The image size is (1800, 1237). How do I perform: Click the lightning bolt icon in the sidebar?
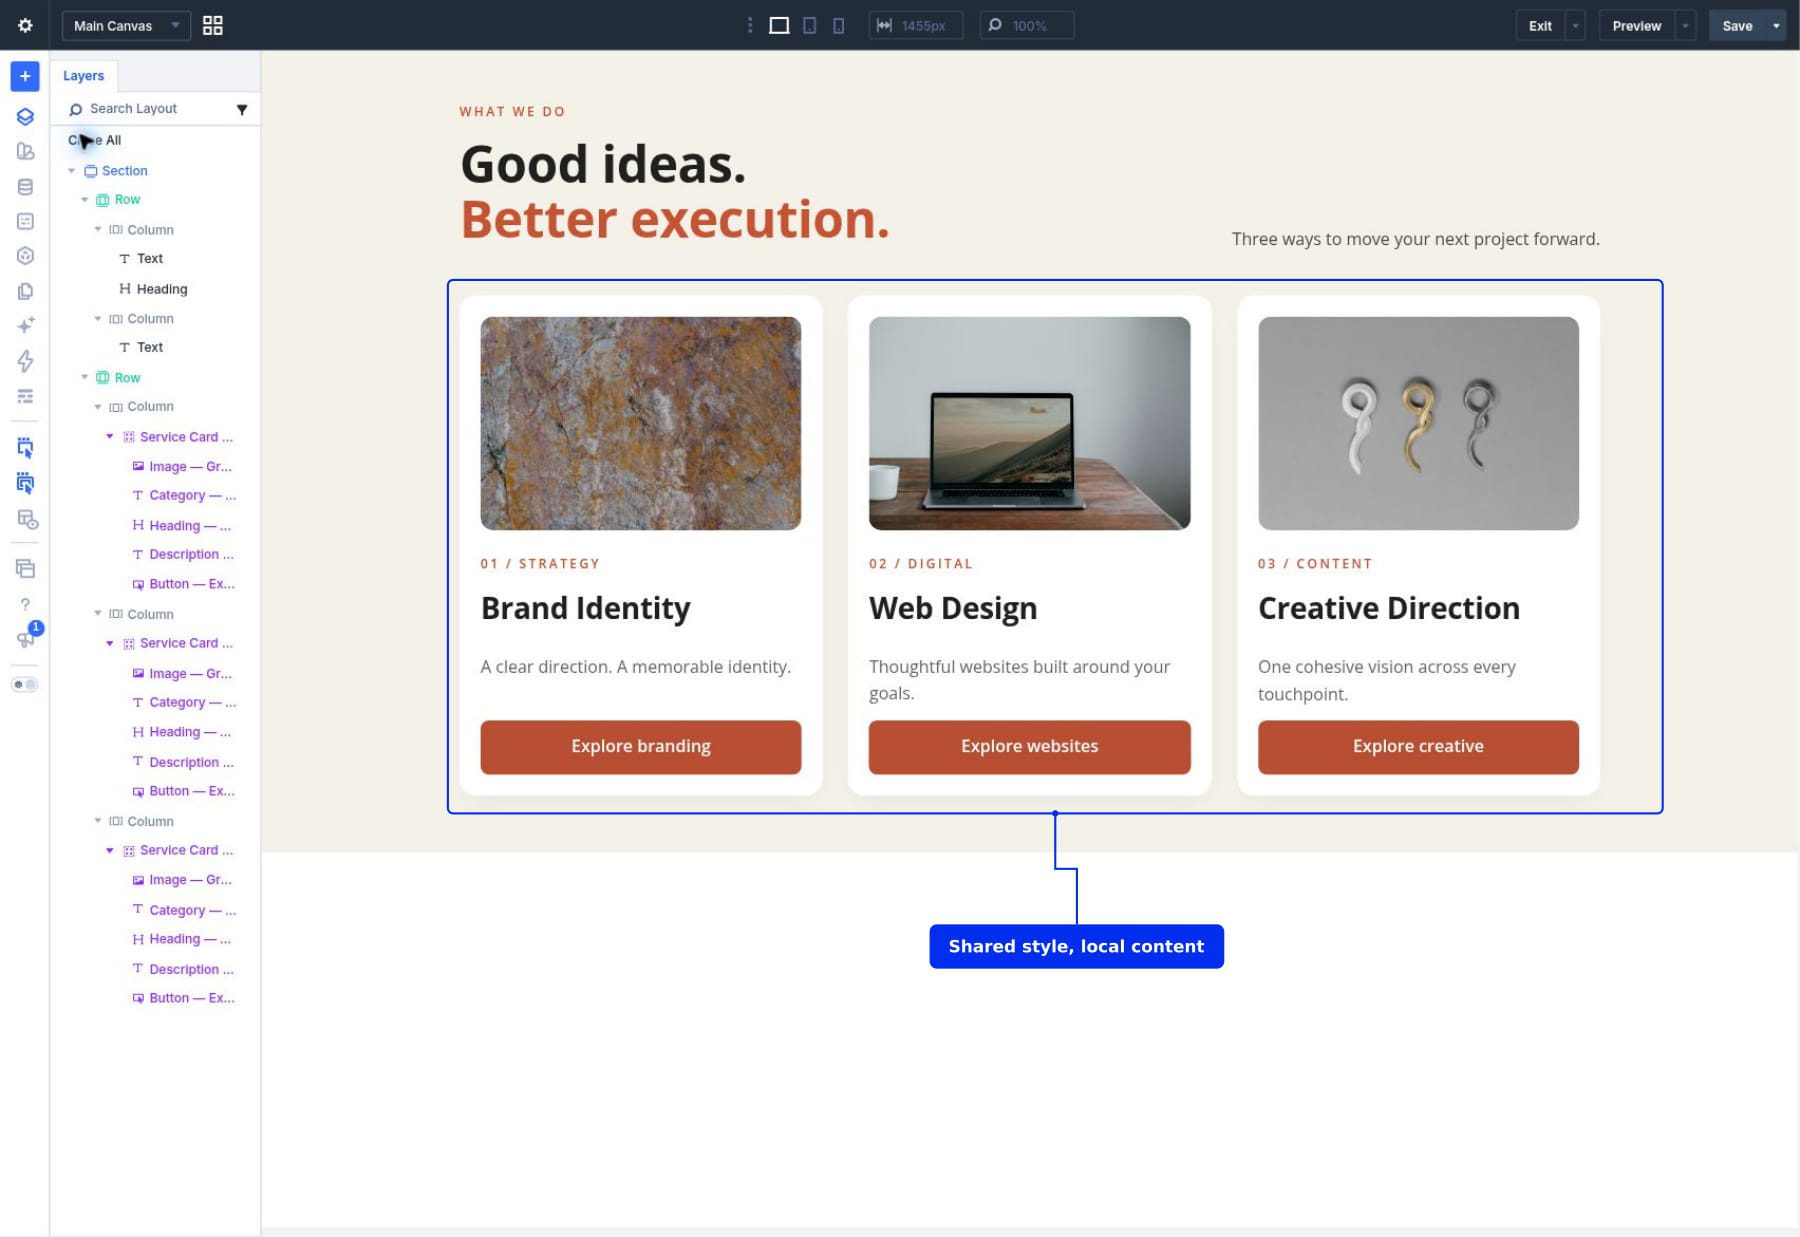click(x=25, y=361)
